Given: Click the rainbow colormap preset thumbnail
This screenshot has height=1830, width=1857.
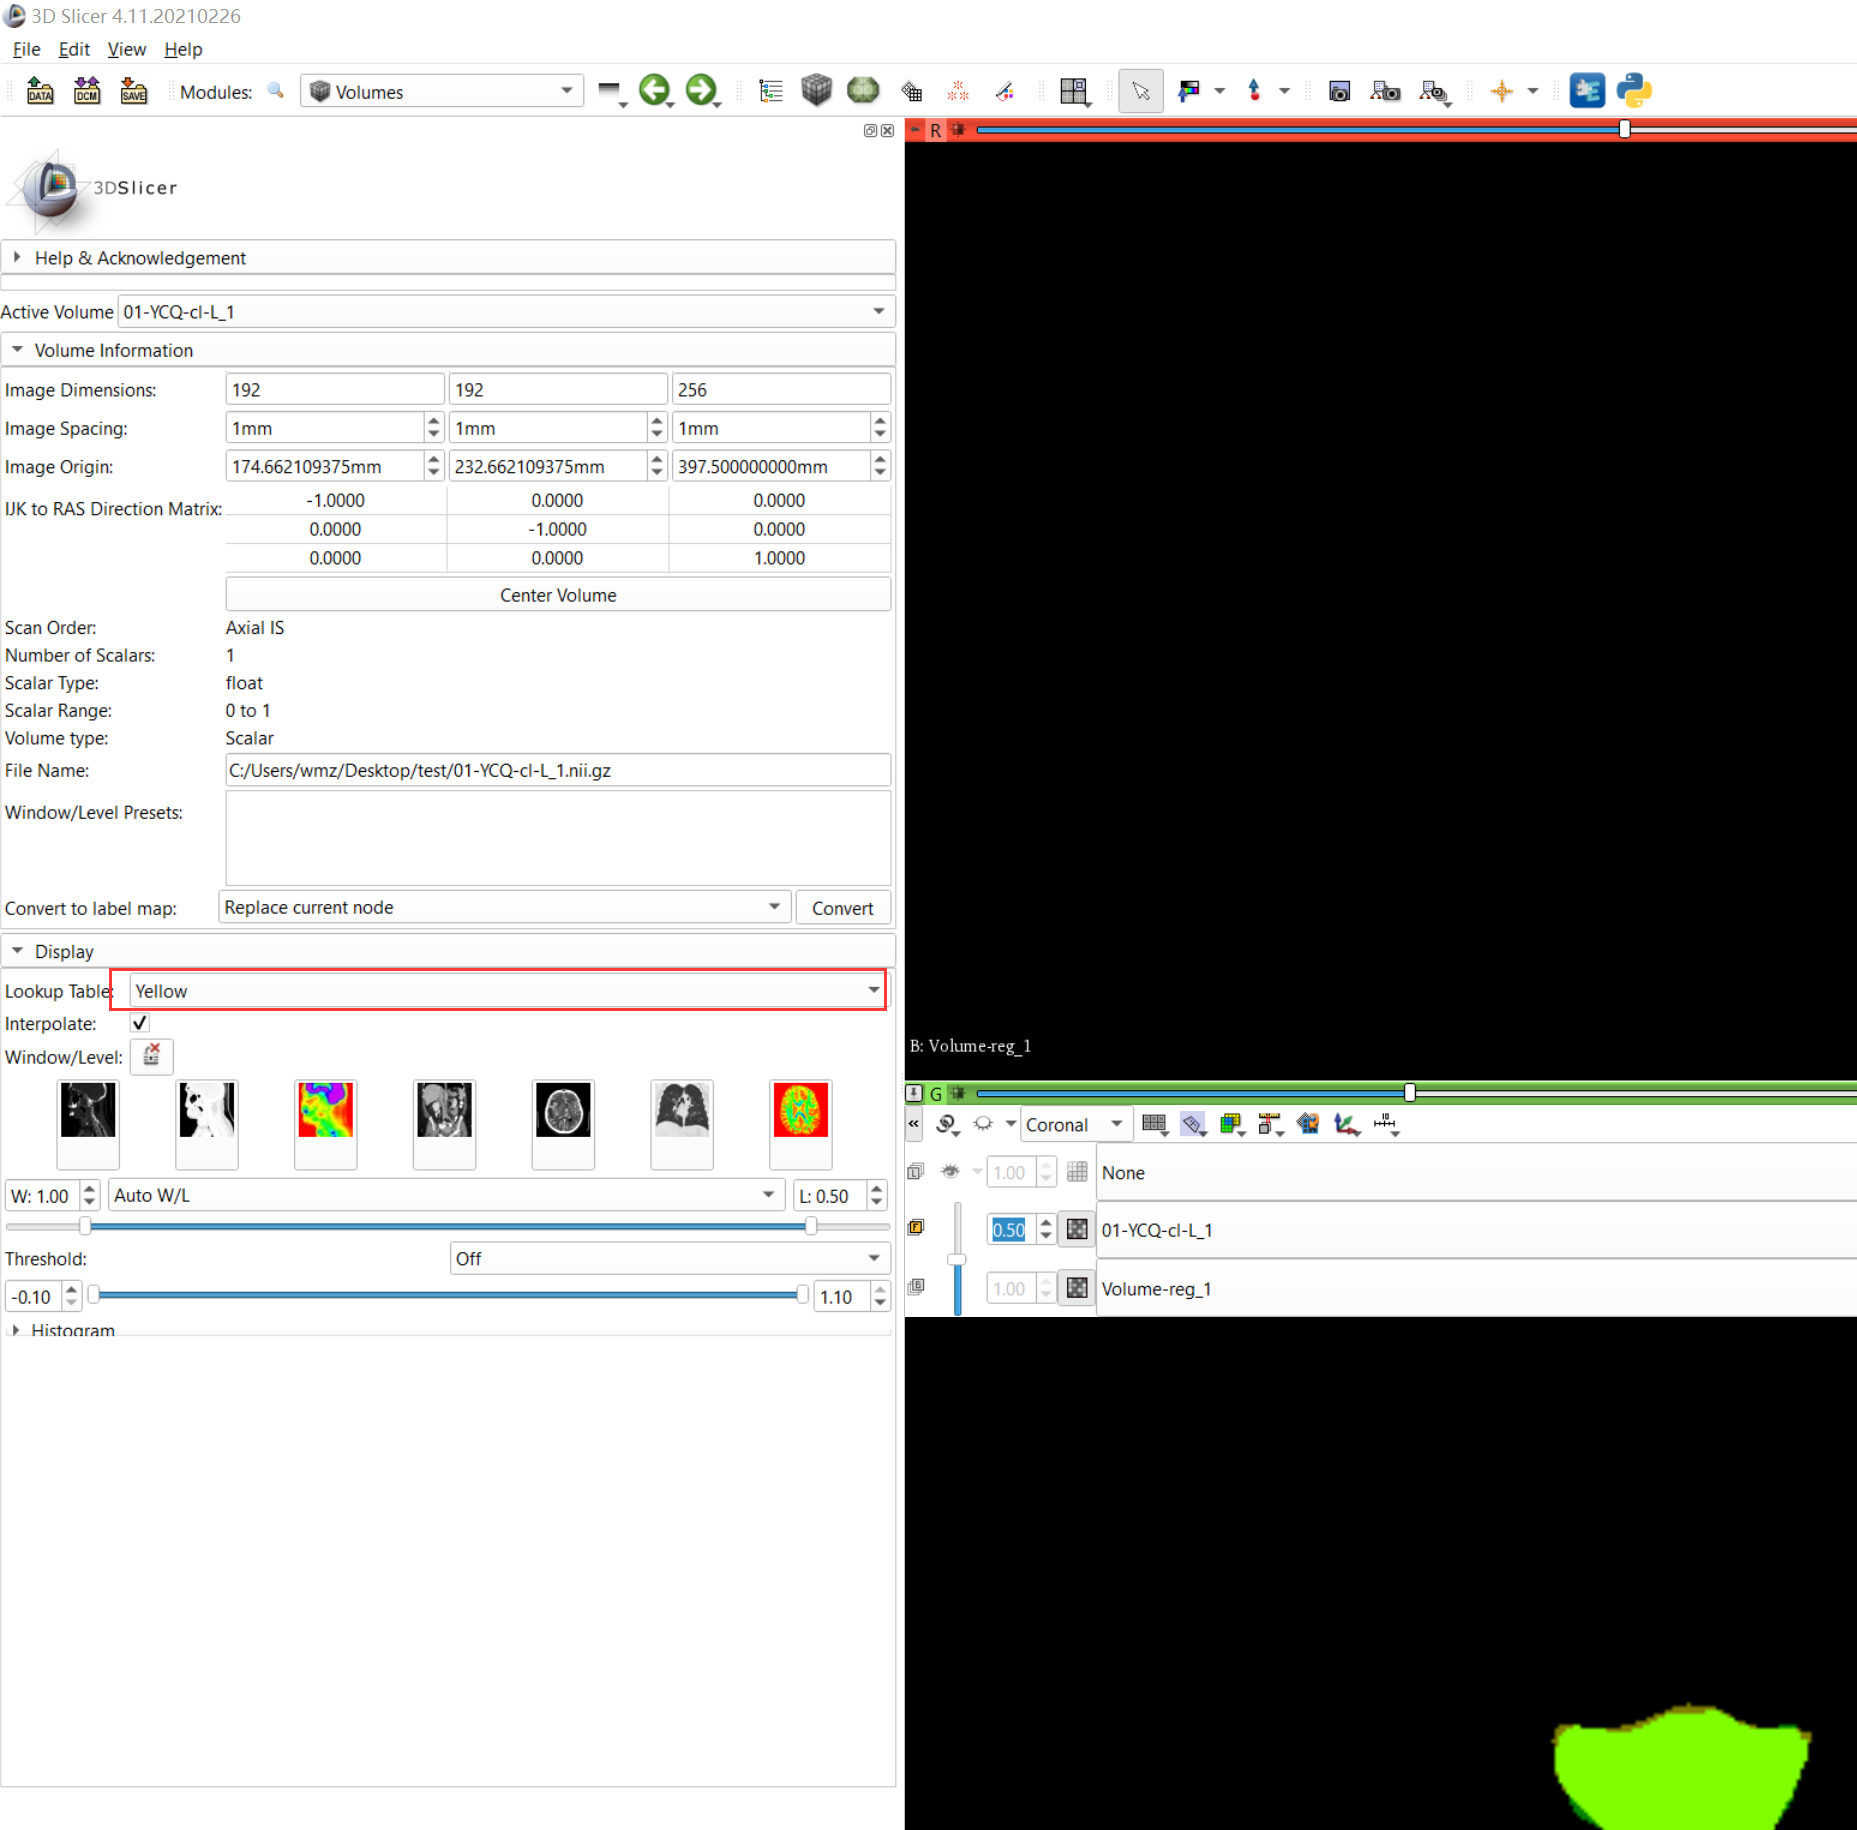Looking at the screenshot, I should coord(325,1124).
